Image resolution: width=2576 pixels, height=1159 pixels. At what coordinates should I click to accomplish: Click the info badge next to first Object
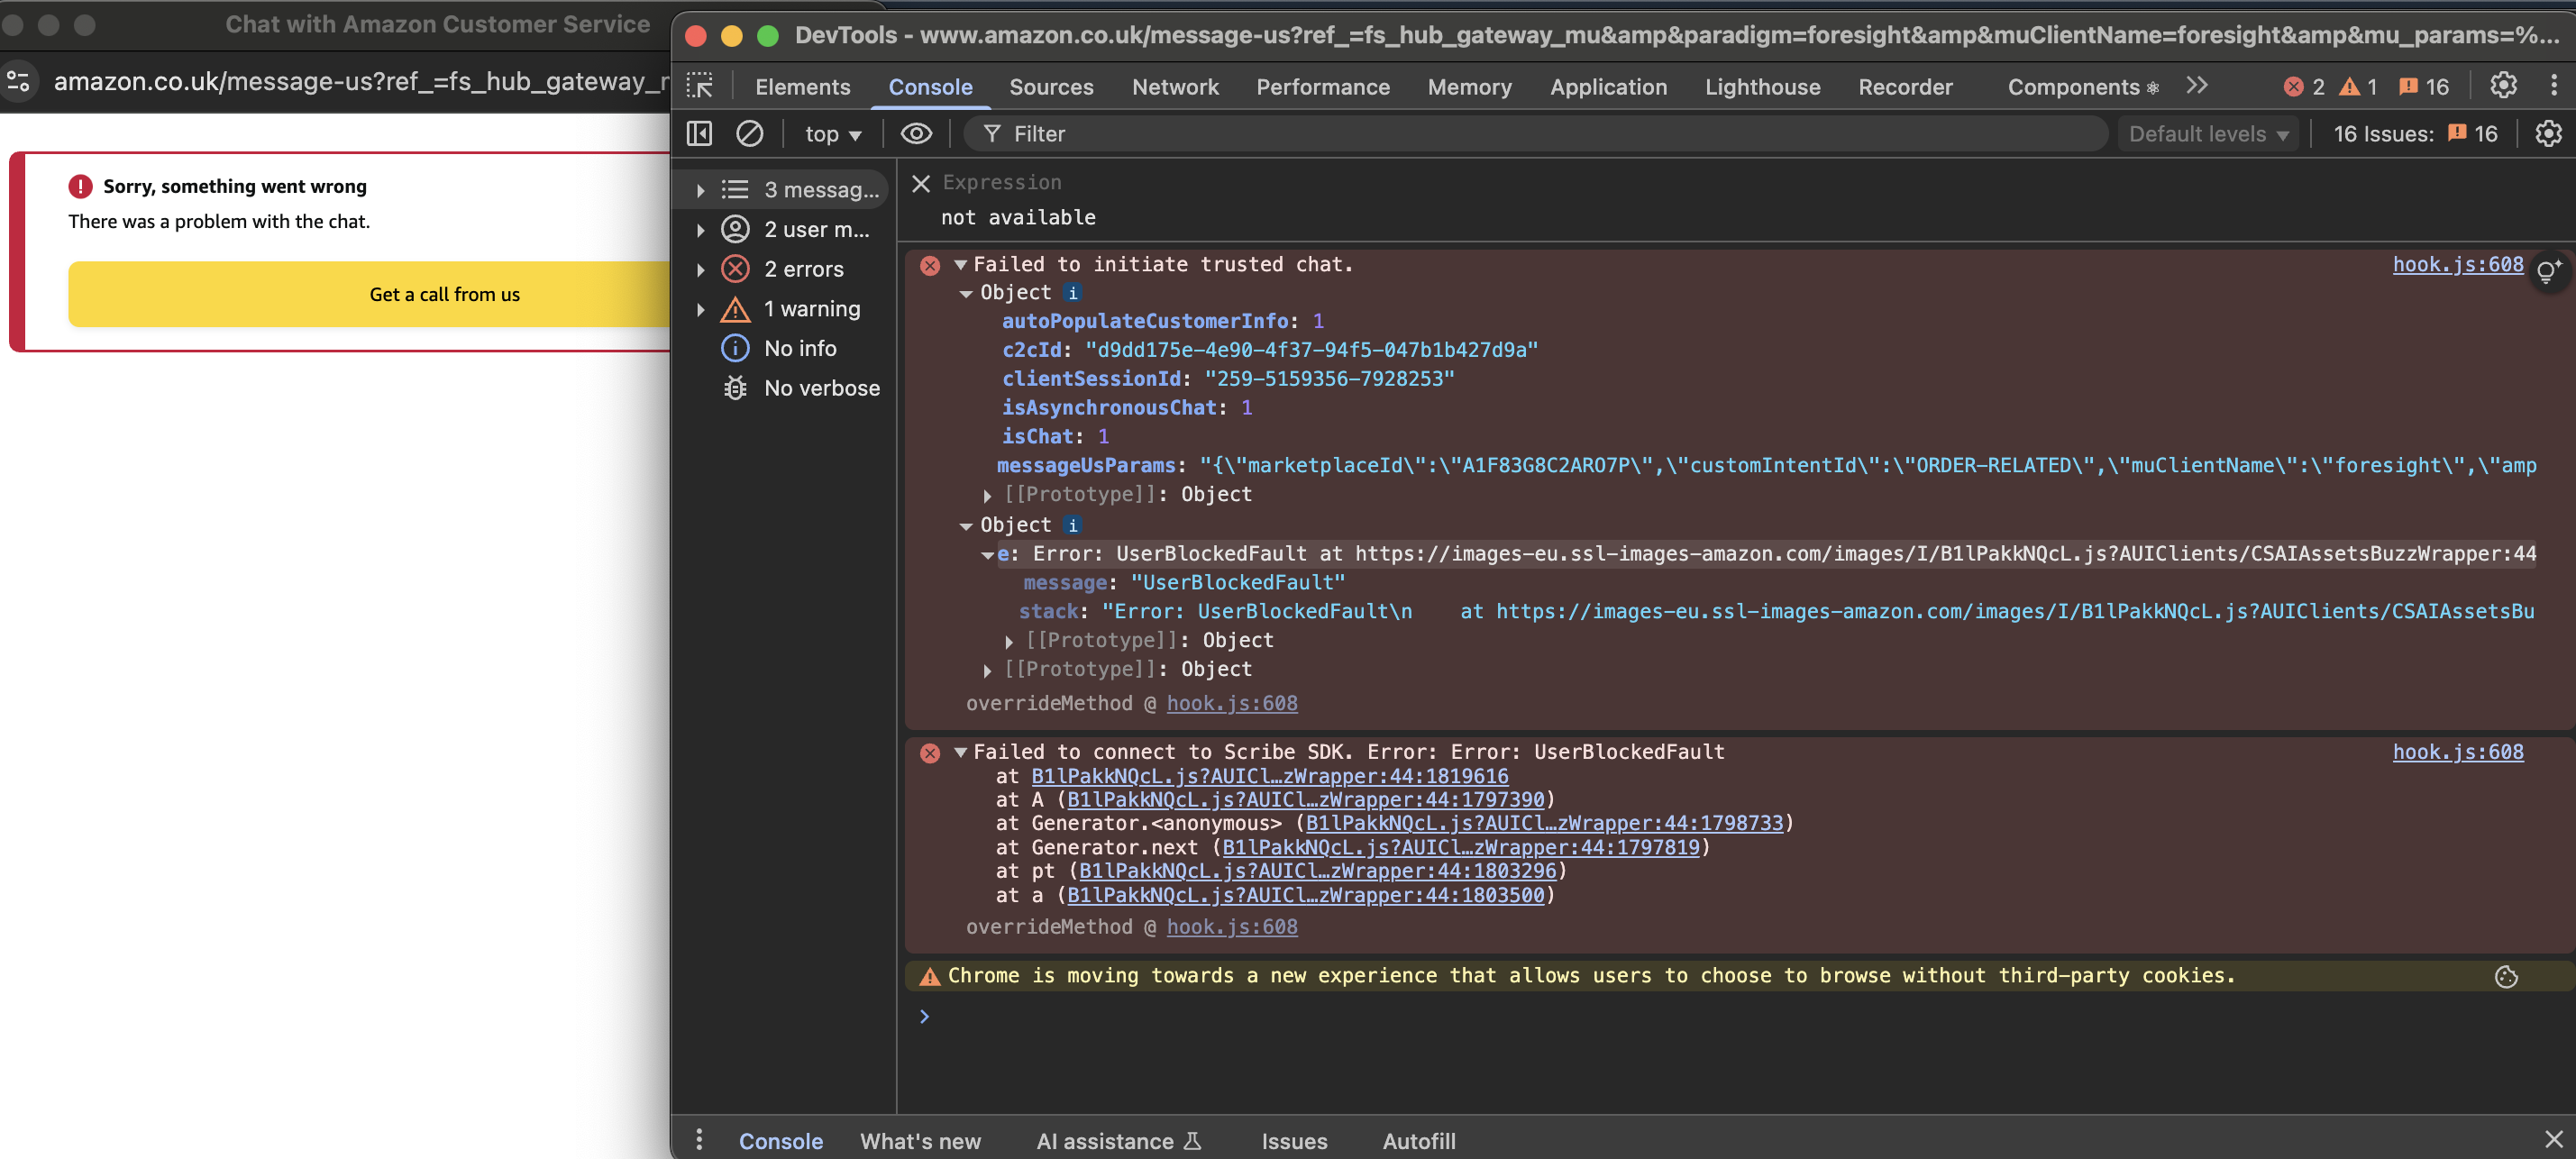[x=1072, y=294]
